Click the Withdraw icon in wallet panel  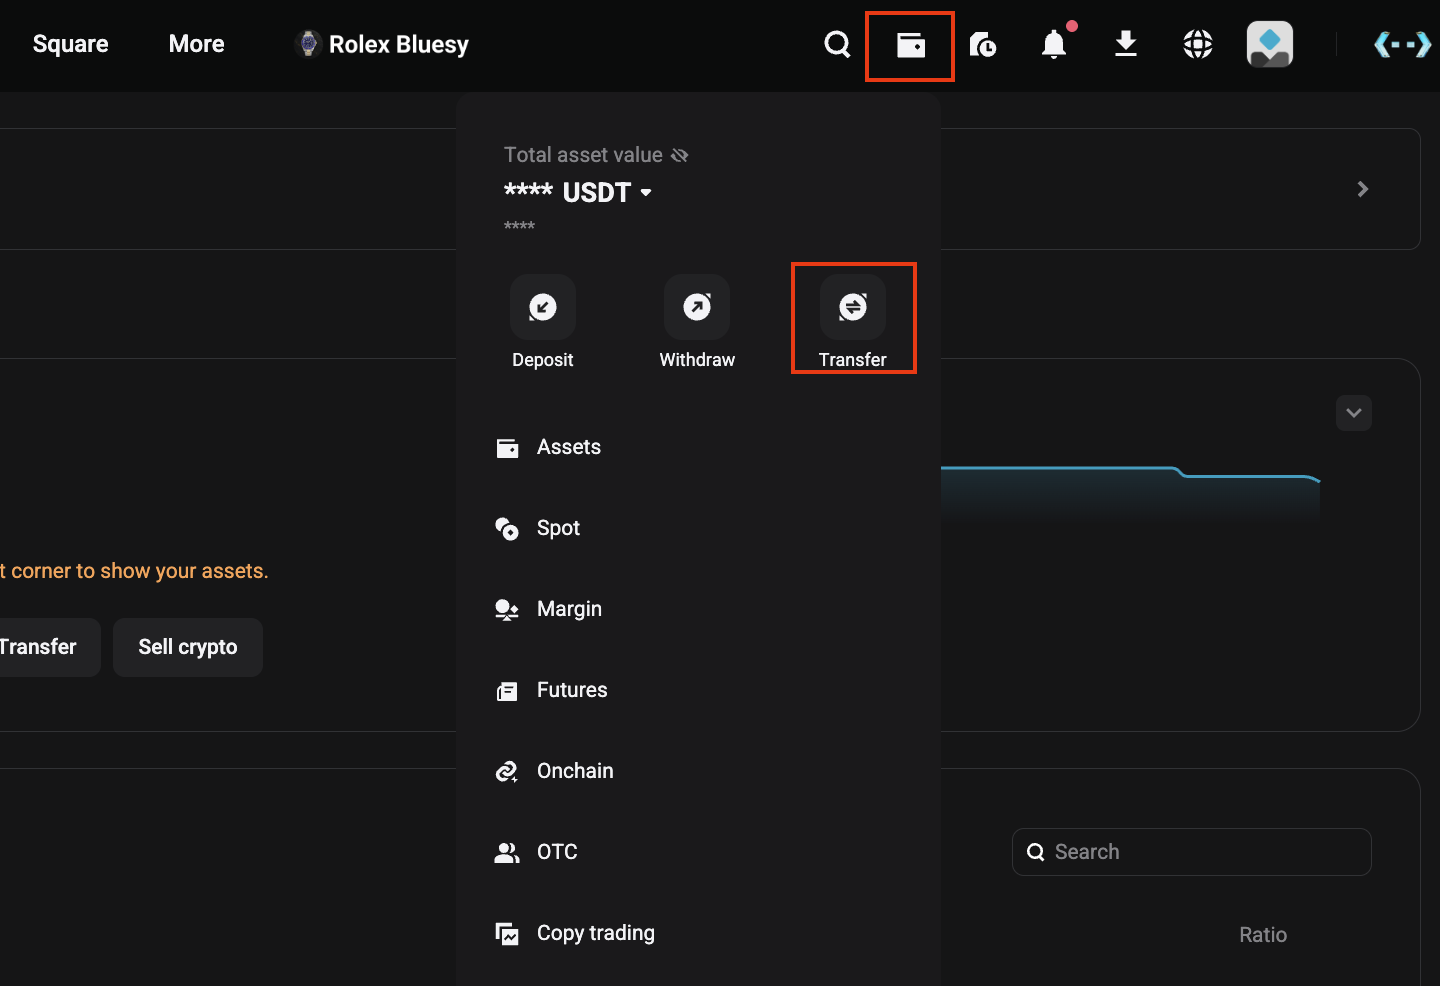tap(697, 307)
